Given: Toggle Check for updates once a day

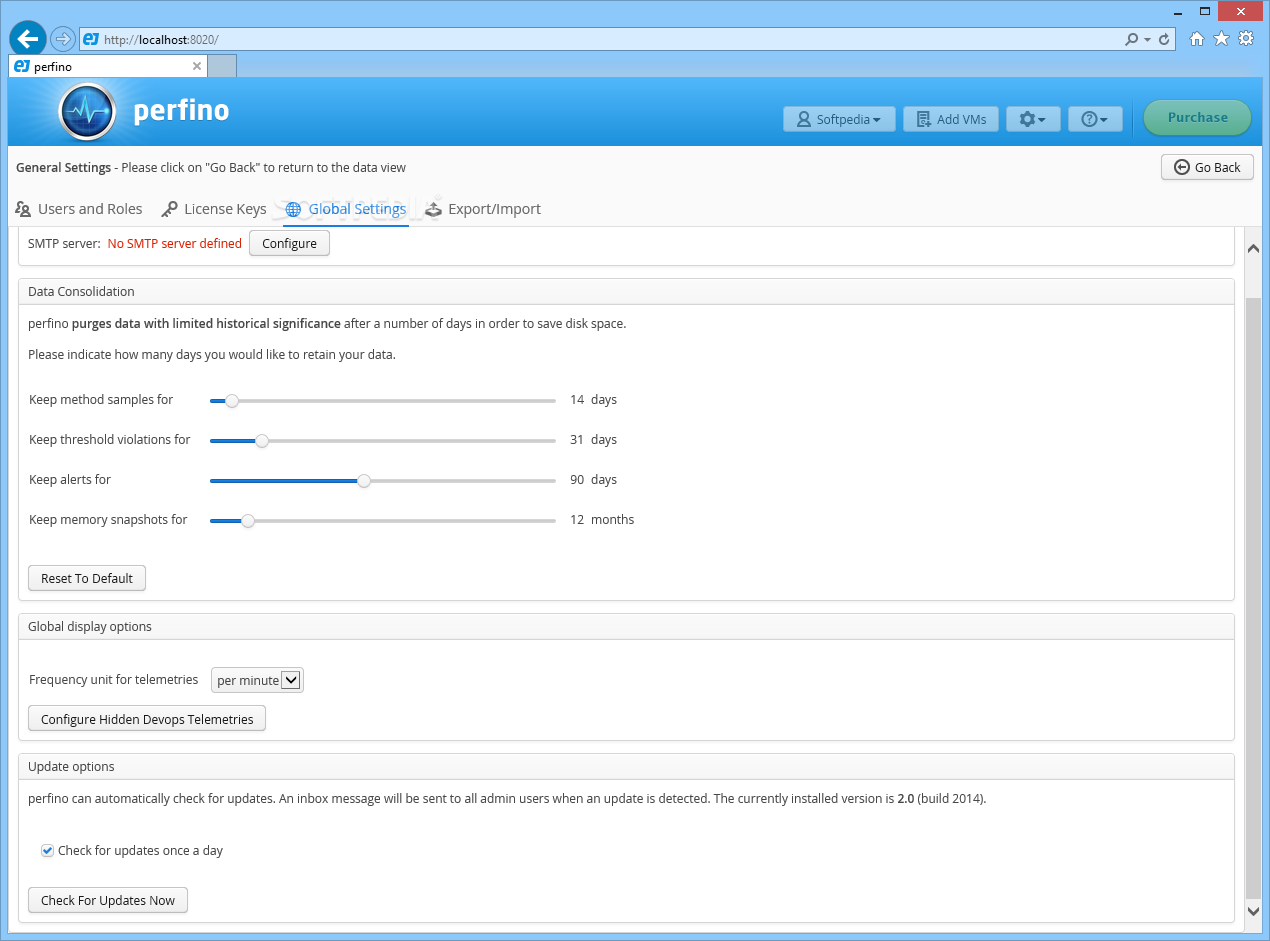Looking at the screenshot, I should [x=47, y=851].
